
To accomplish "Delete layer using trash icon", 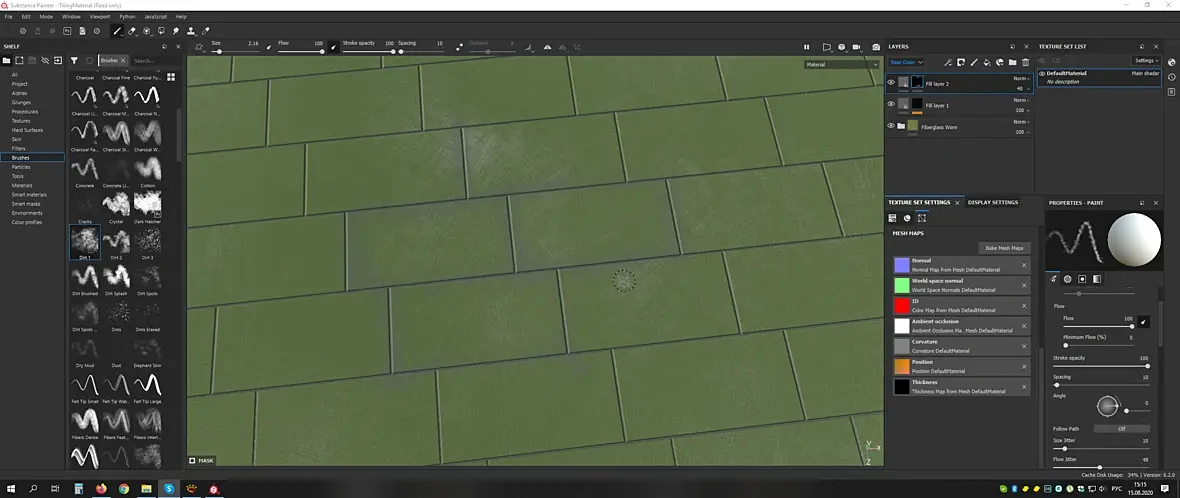I will click(x=1025, y=62).
